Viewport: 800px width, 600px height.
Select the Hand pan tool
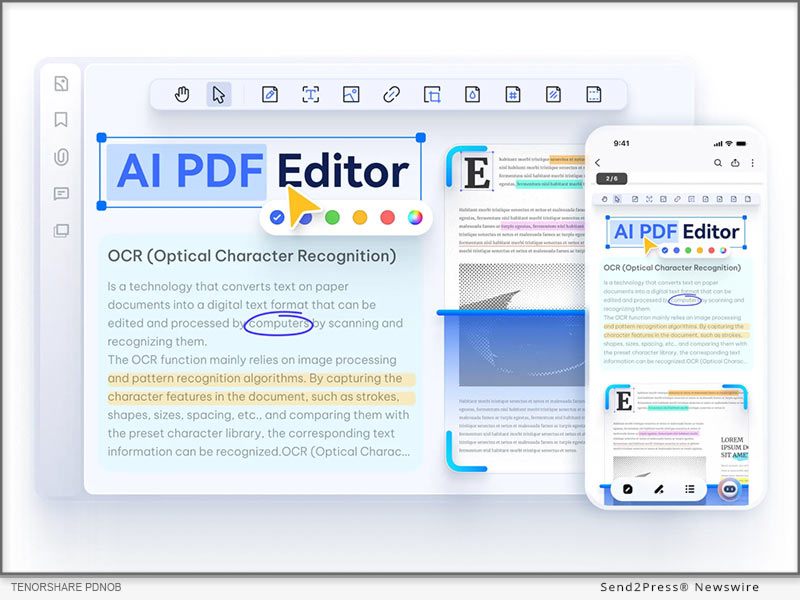182,94
